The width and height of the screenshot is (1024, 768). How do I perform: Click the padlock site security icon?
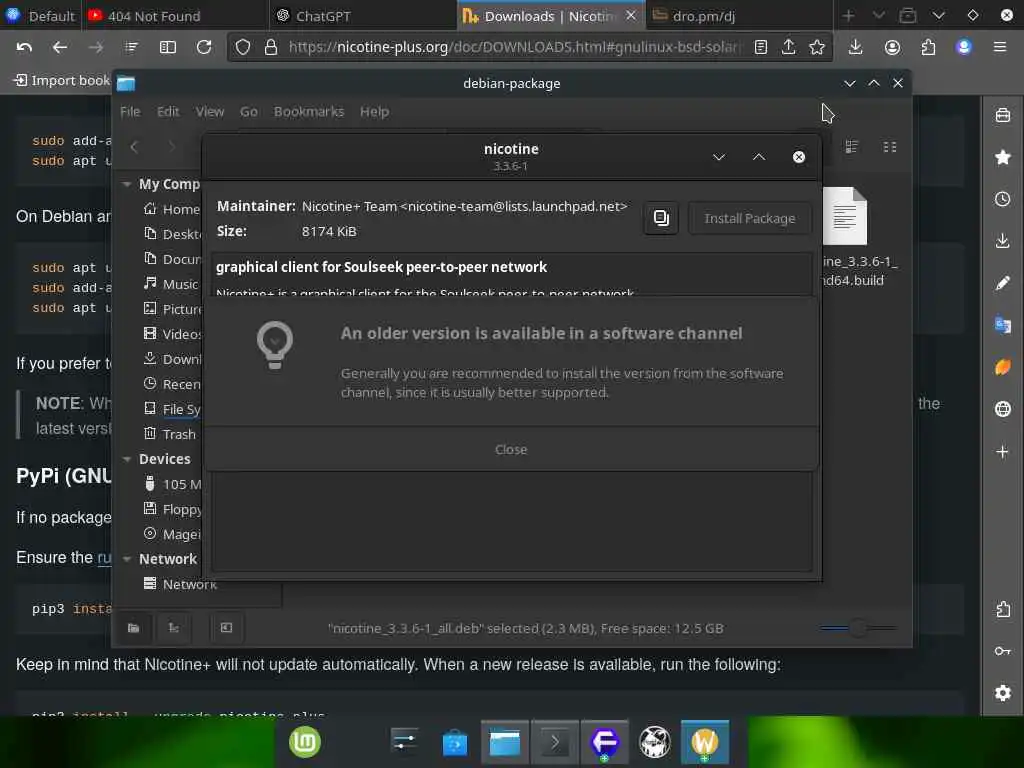270,47
